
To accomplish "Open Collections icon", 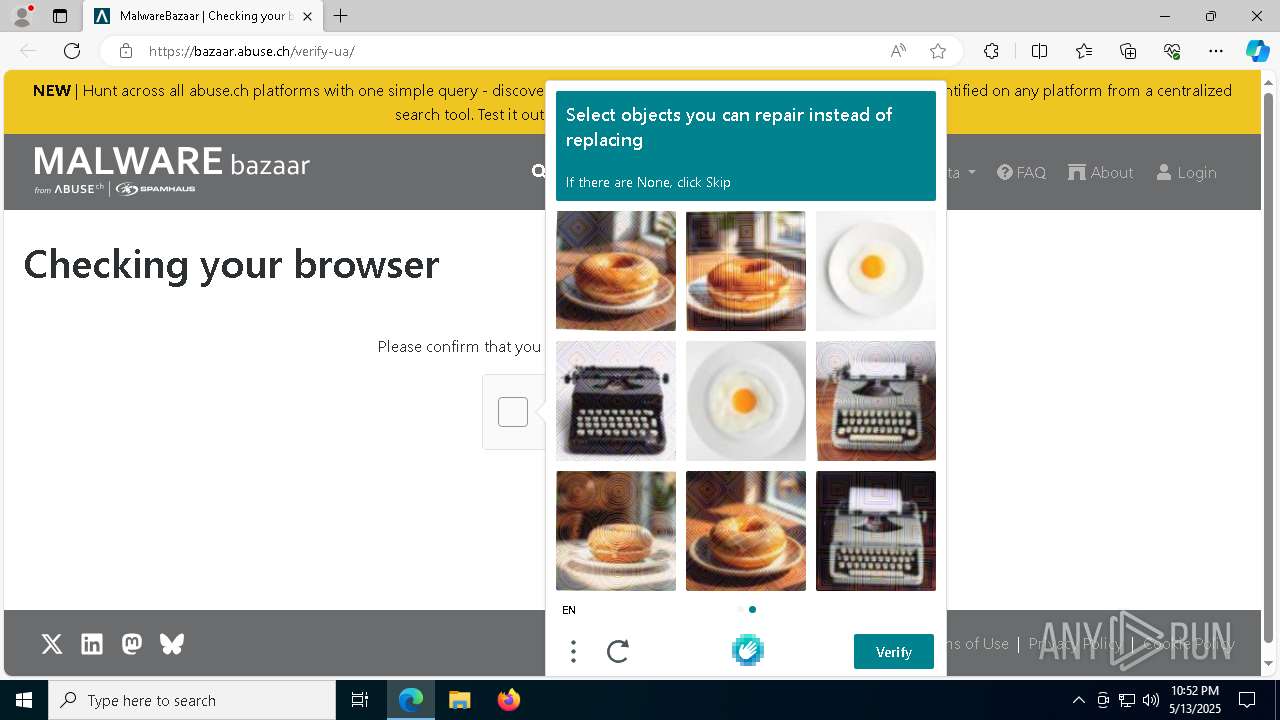I will tap(1128, 51).
